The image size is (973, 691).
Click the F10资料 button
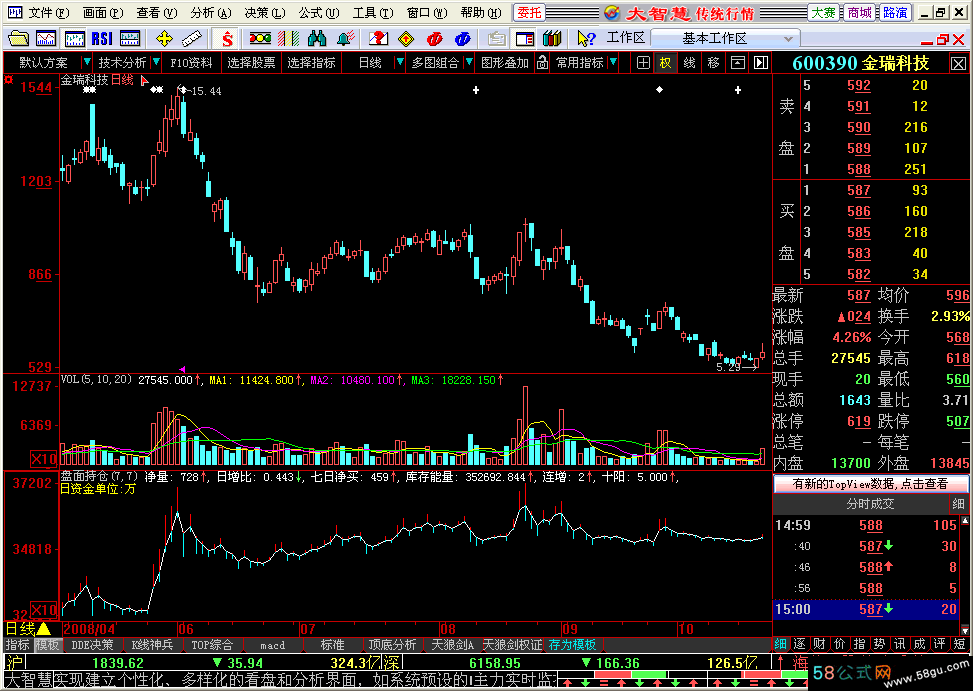pos(191,63)
